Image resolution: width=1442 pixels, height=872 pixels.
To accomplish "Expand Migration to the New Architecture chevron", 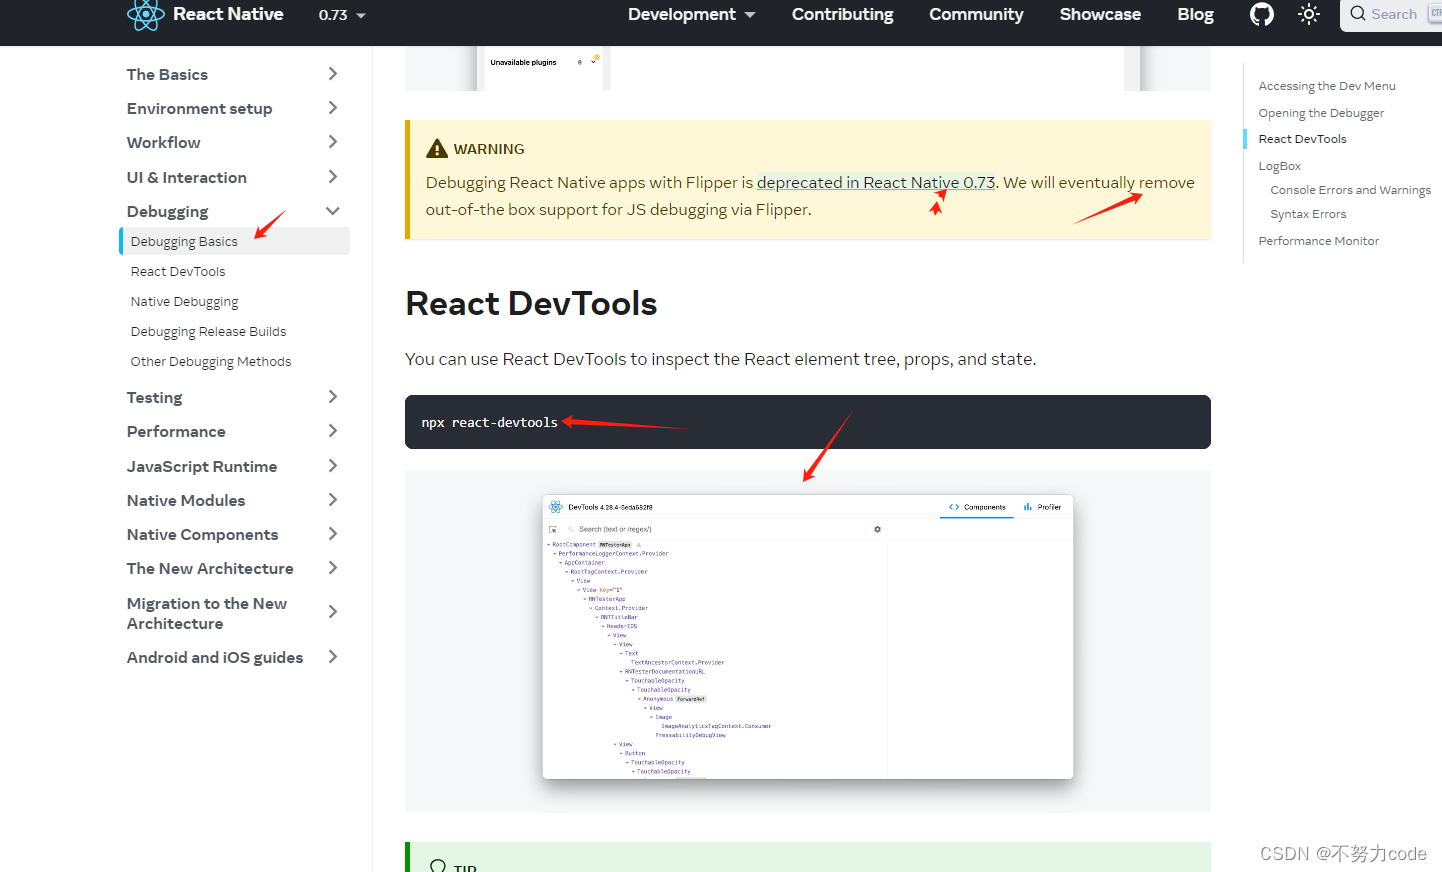I will tap(333, 612).
